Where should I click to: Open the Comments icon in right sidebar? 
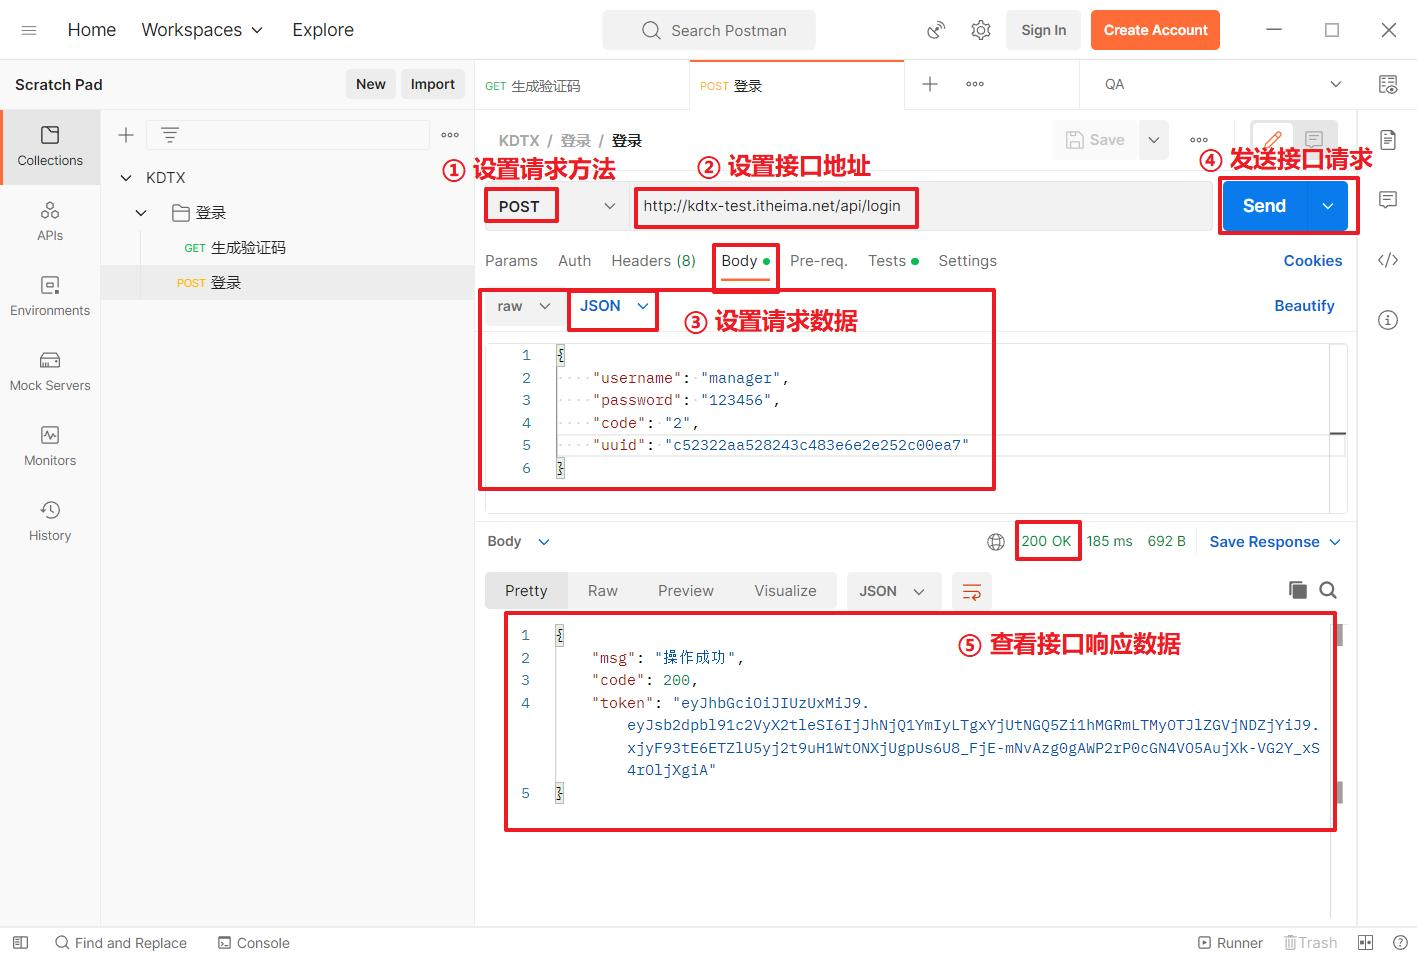1388,199
